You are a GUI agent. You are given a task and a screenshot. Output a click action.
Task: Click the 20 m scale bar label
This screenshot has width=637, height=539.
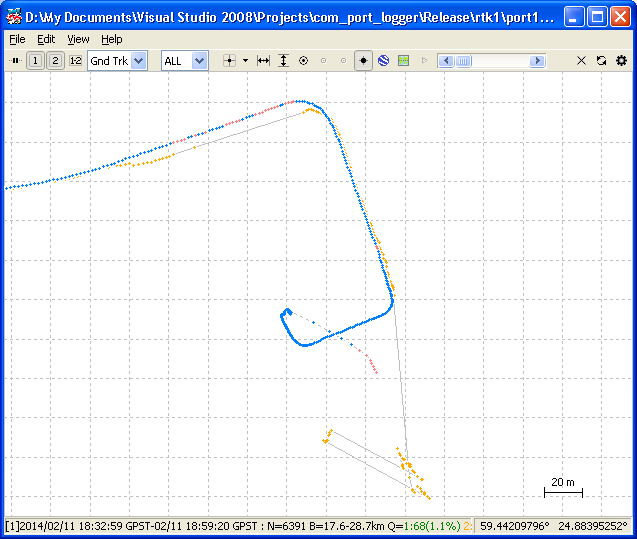point(563,482)
